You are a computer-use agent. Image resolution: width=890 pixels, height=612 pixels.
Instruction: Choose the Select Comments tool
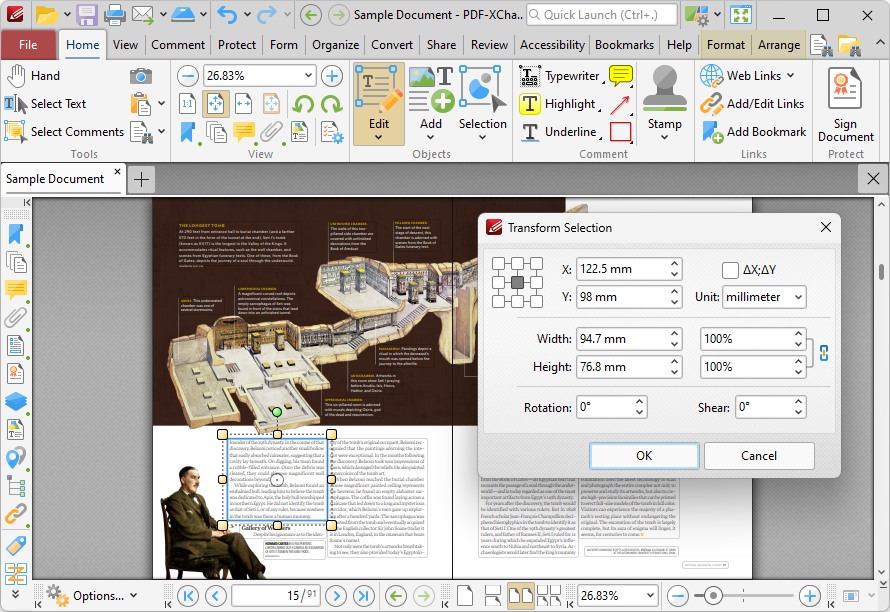click(x=64, y=132)
